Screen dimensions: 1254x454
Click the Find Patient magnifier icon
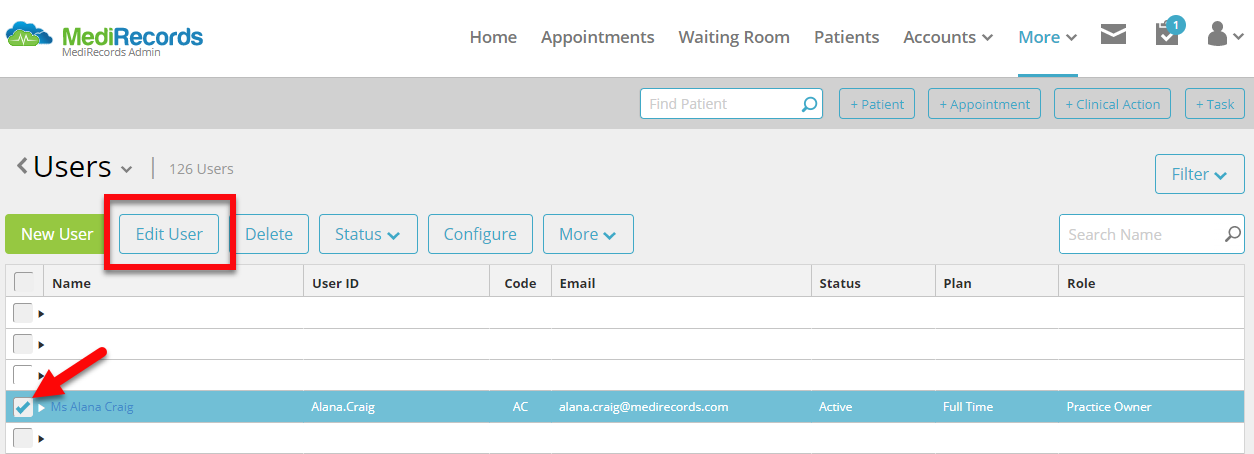(x=809, y=104)
